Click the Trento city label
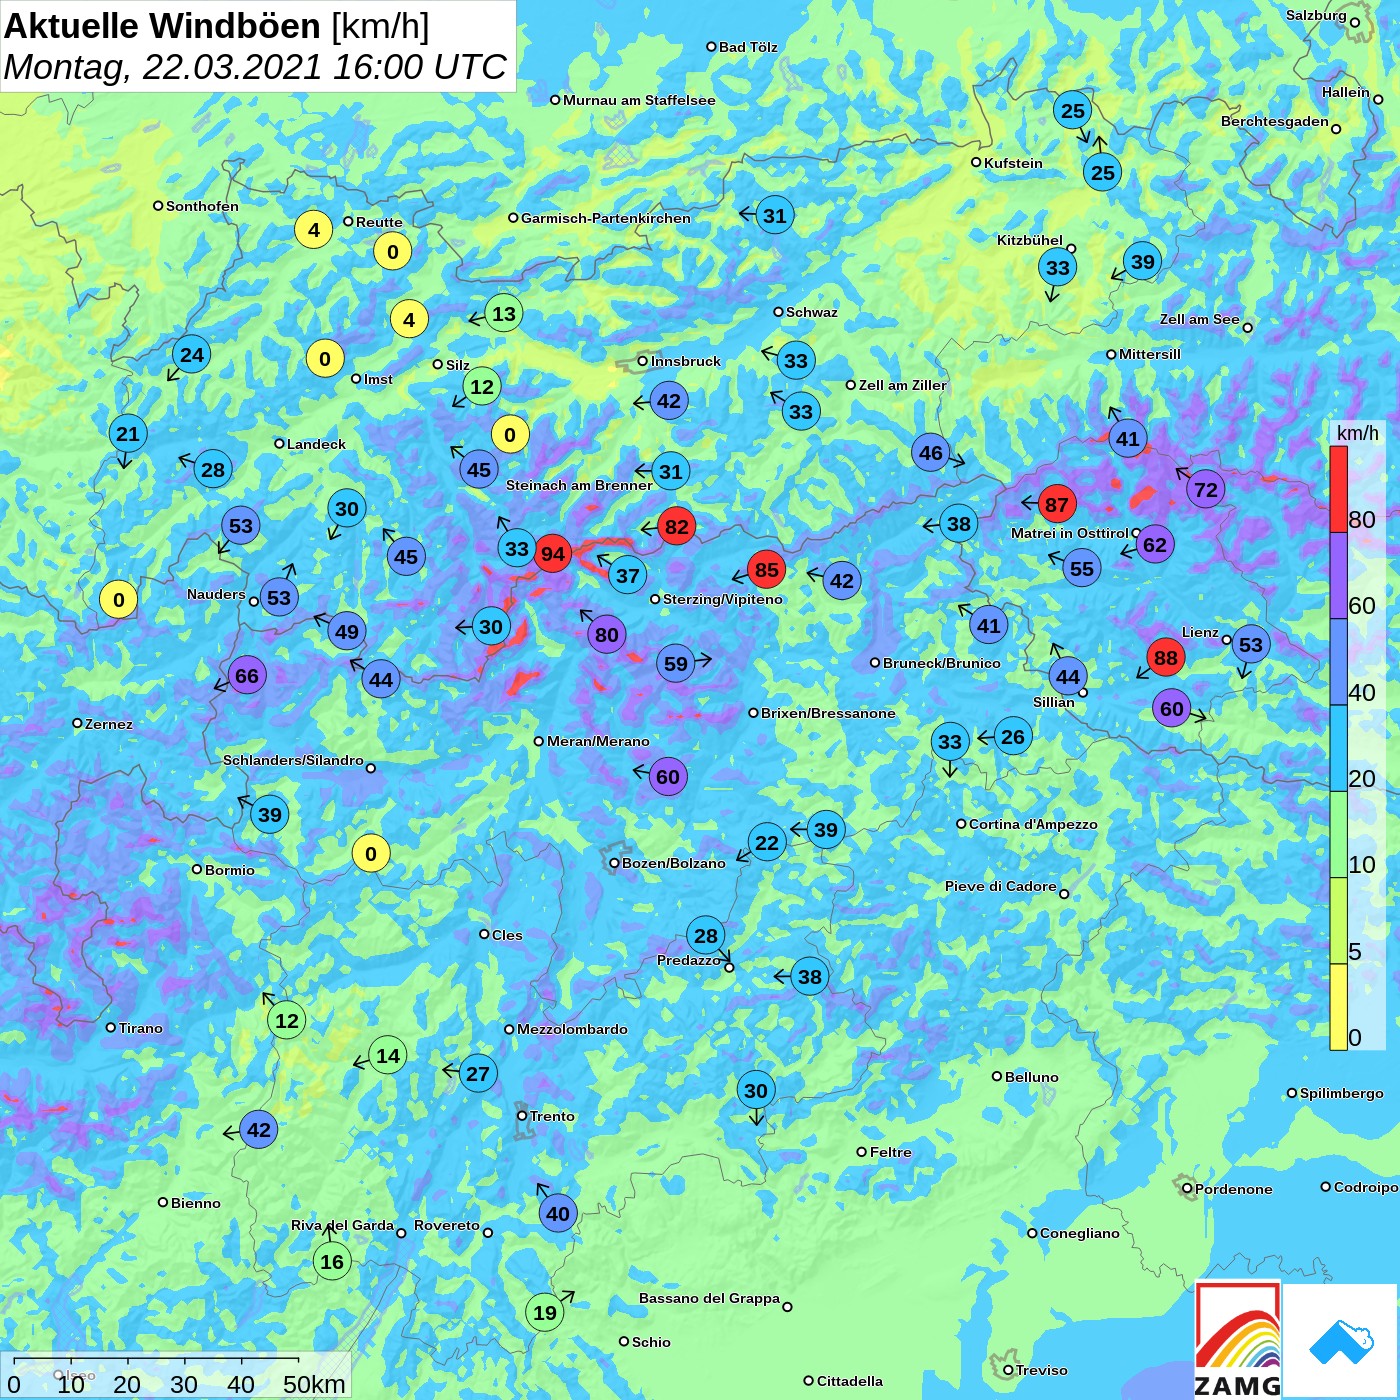This screenshot has width=1400, height=1400. pos(552,1116)
